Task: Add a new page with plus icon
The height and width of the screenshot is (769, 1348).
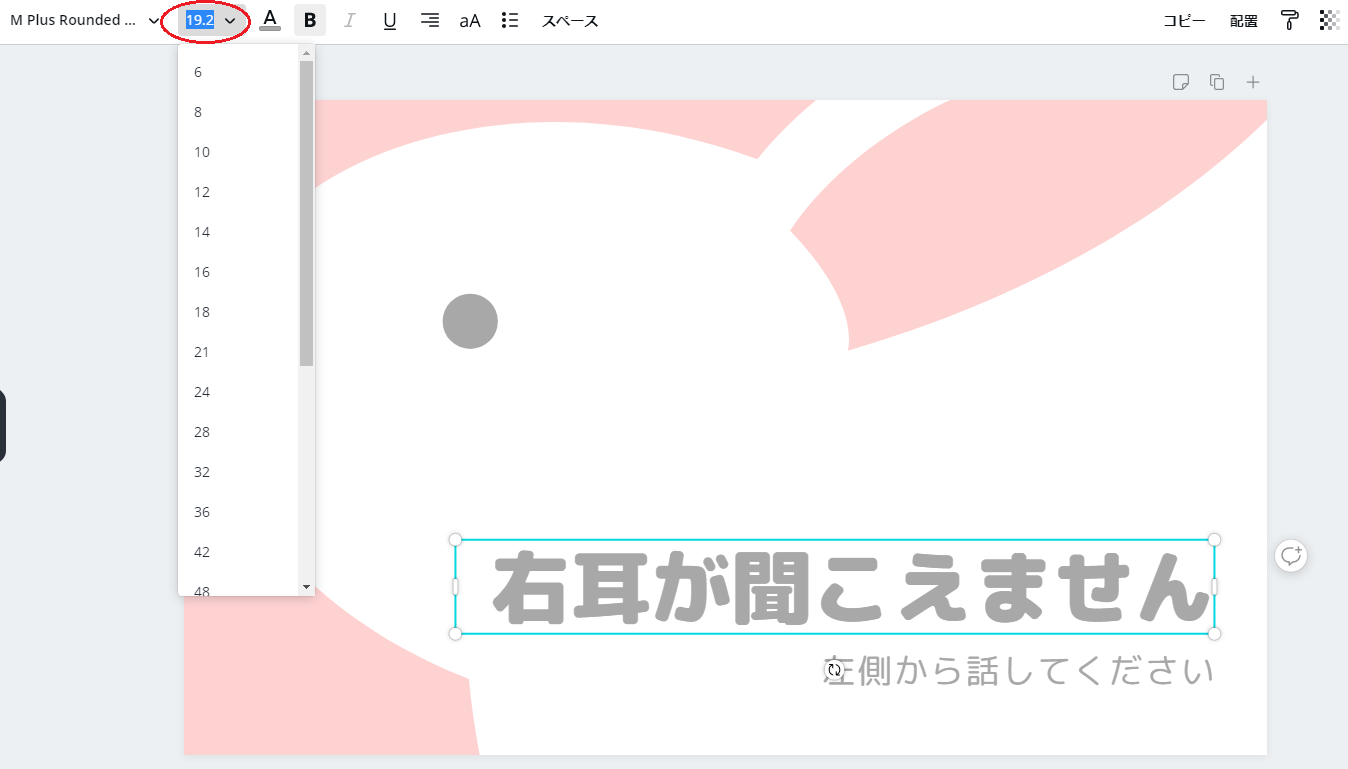Action: click(x=1253, y=82)
